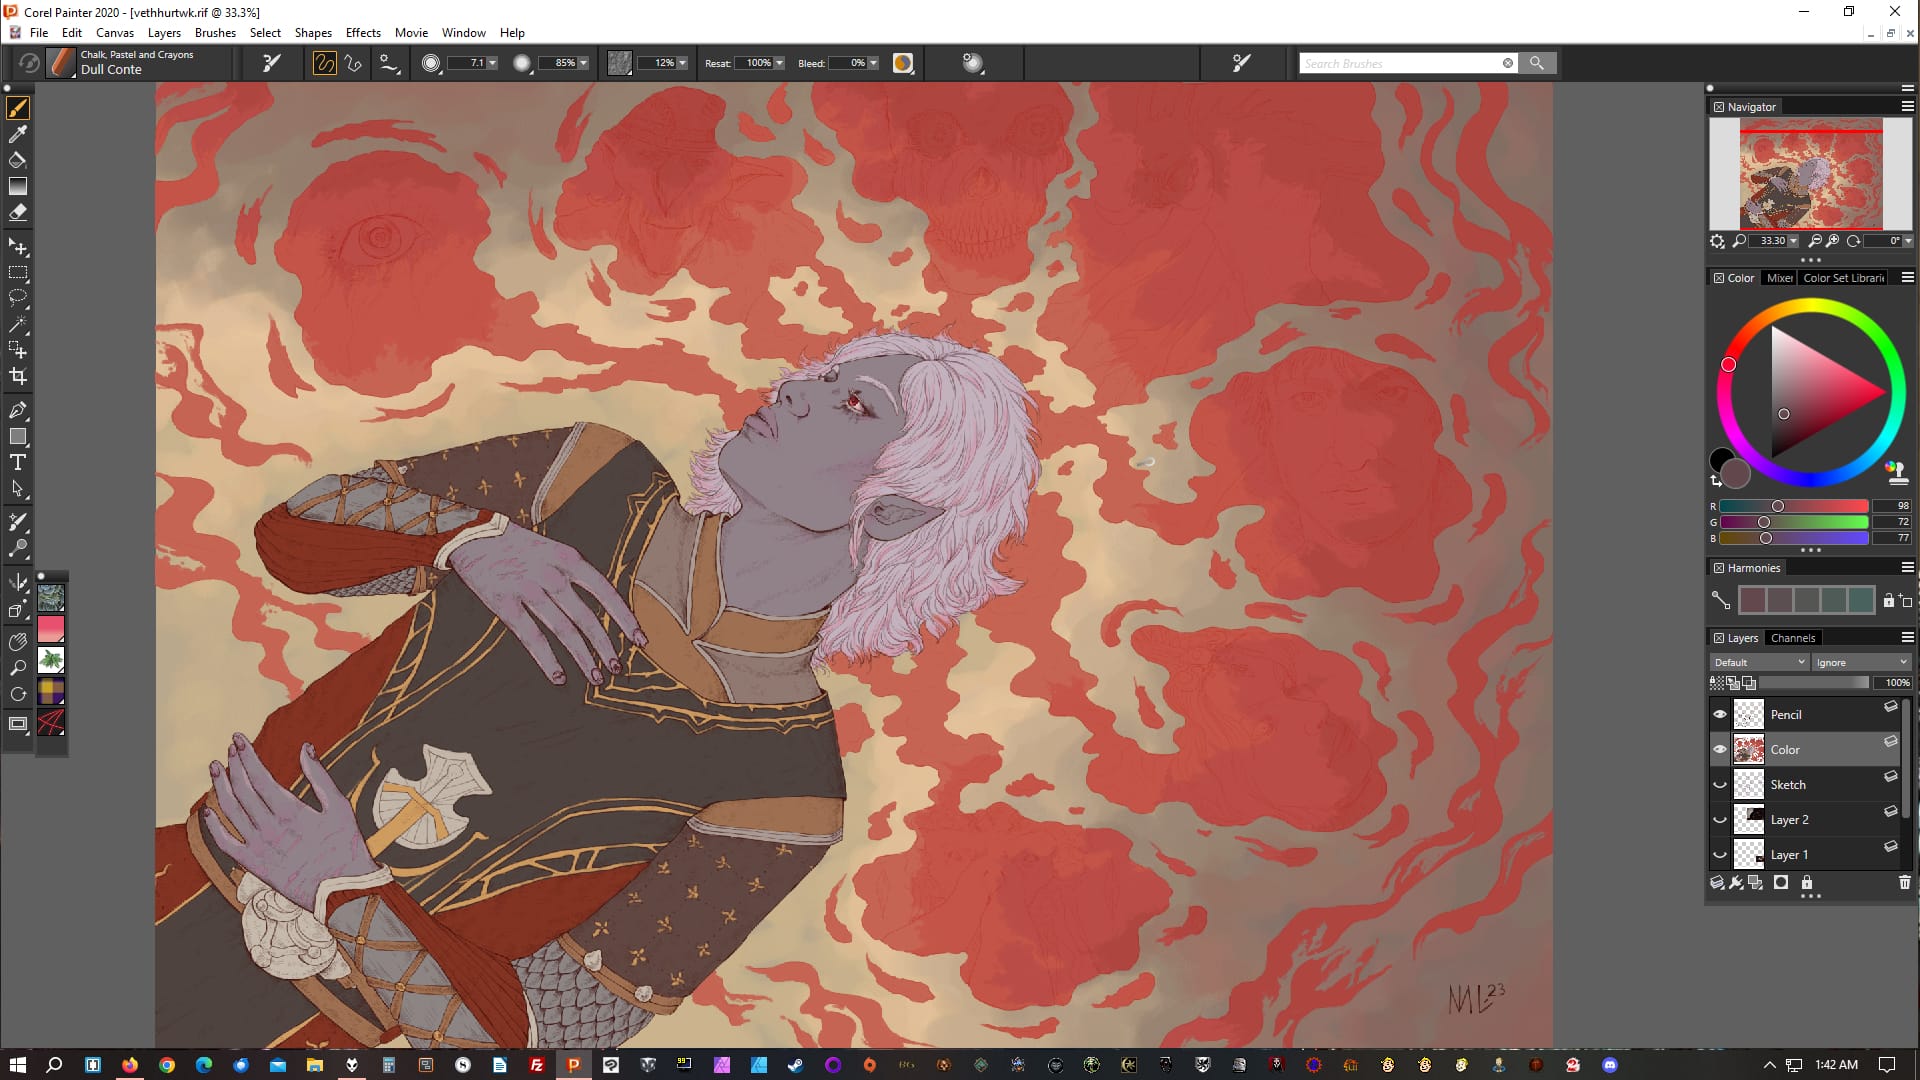This screenshot has height=1080, width=1920.
Task: Select the Dropper tool
Action: pos(18,134)
